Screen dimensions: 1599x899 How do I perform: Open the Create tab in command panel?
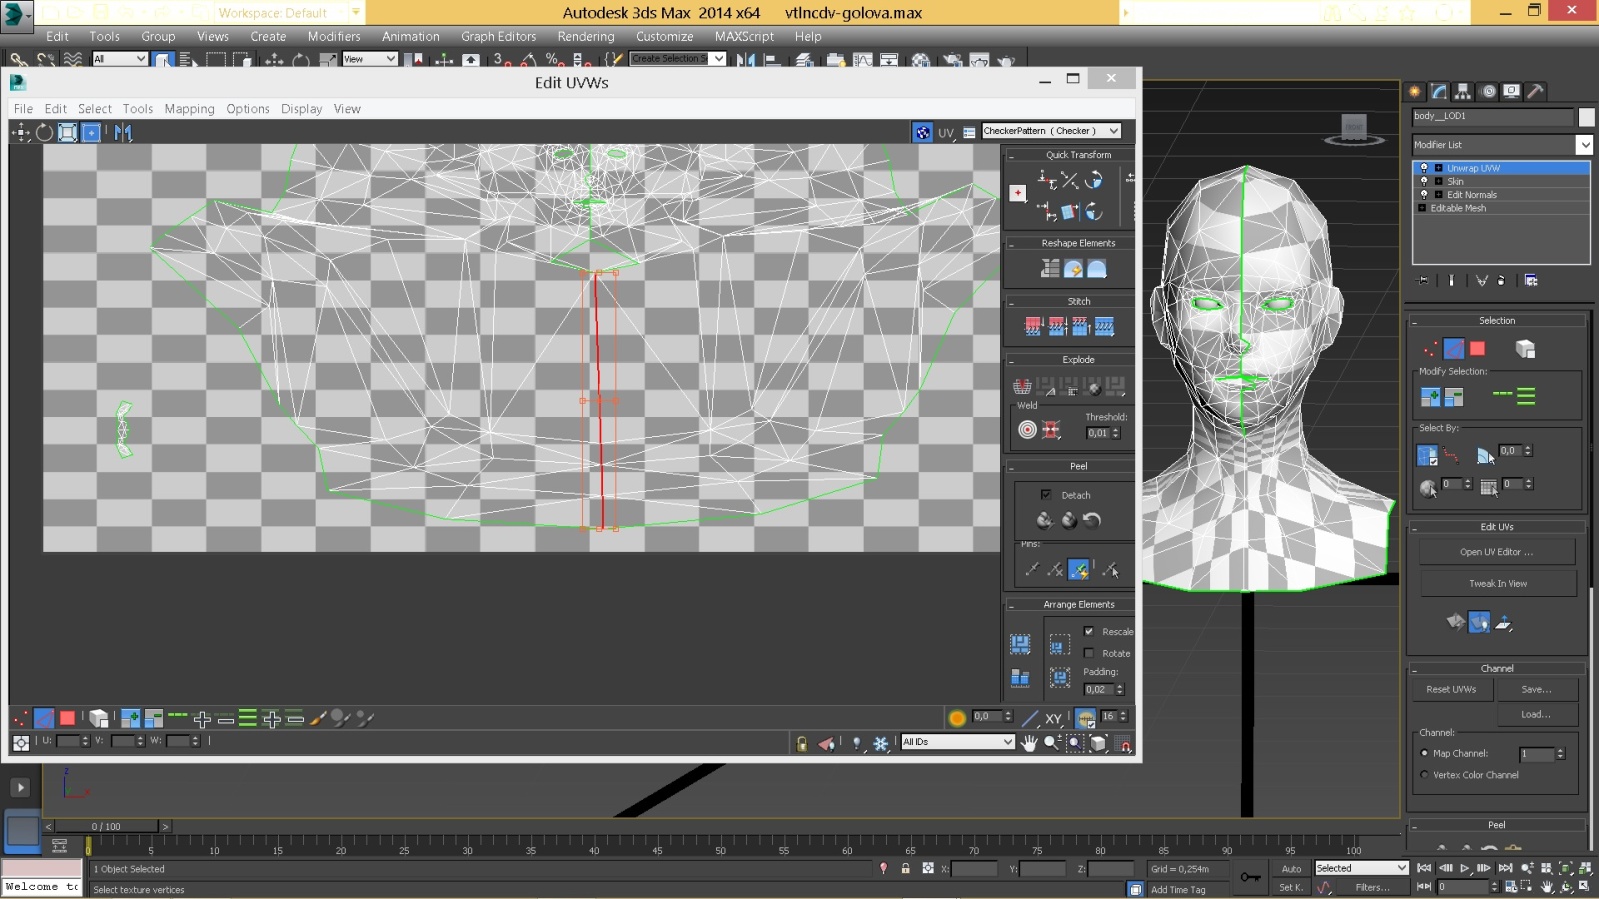pos(1415,91)
